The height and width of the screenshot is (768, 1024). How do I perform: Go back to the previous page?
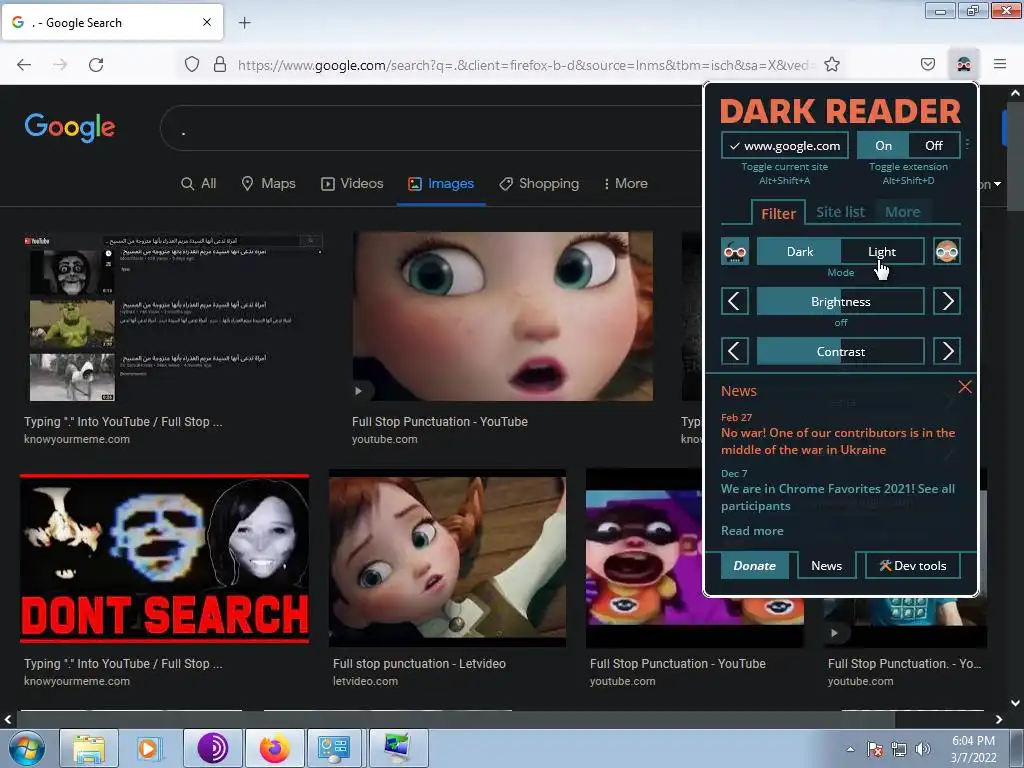pyautogui.click(x=24, y=64)
